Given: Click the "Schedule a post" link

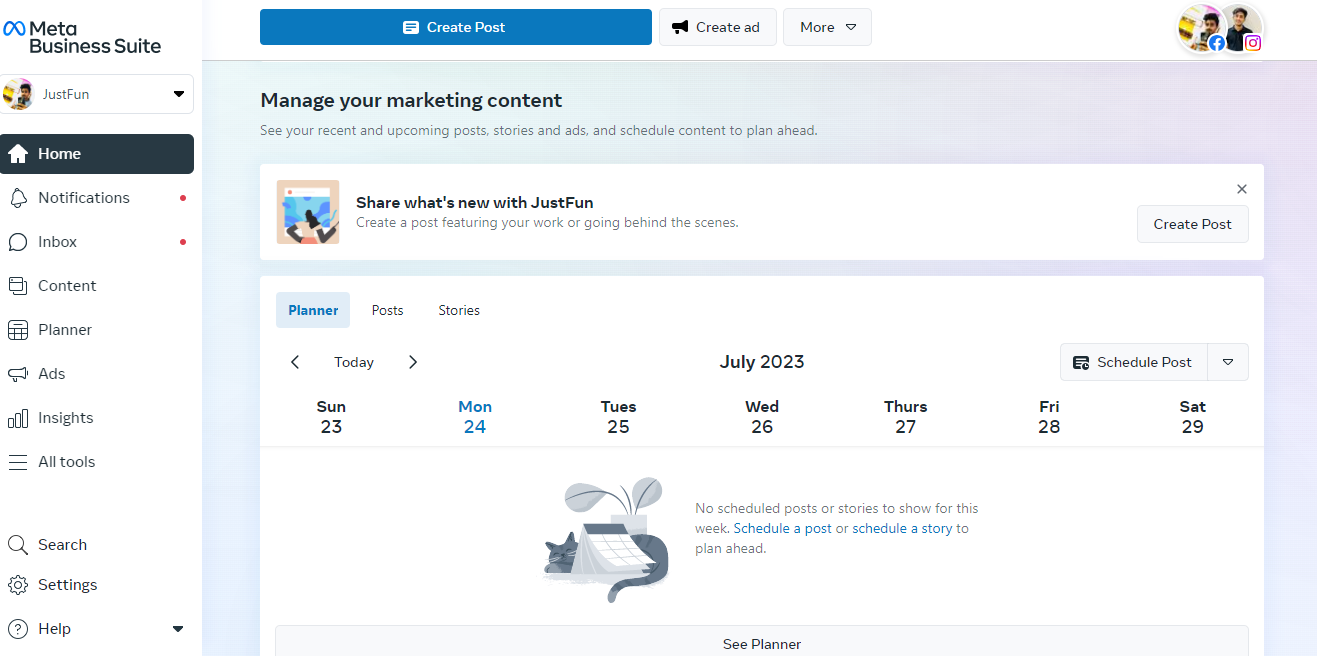Looking at the screenshot, I should [782, 528].
